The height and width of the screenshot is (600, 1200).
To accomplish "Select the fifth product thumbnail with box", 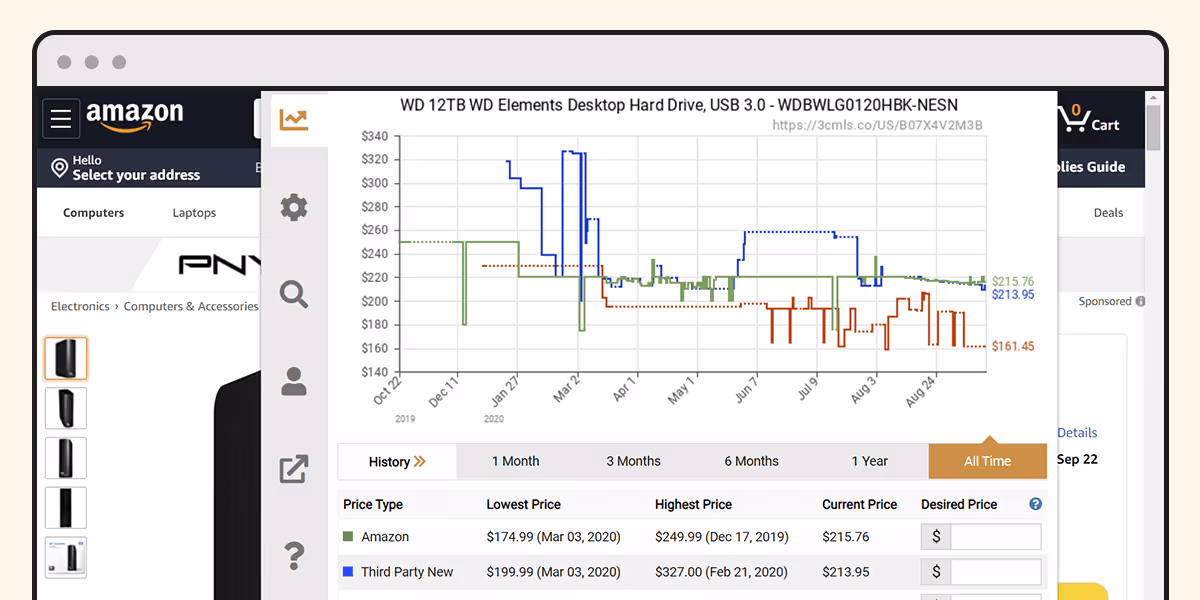I will coord(66,558).
